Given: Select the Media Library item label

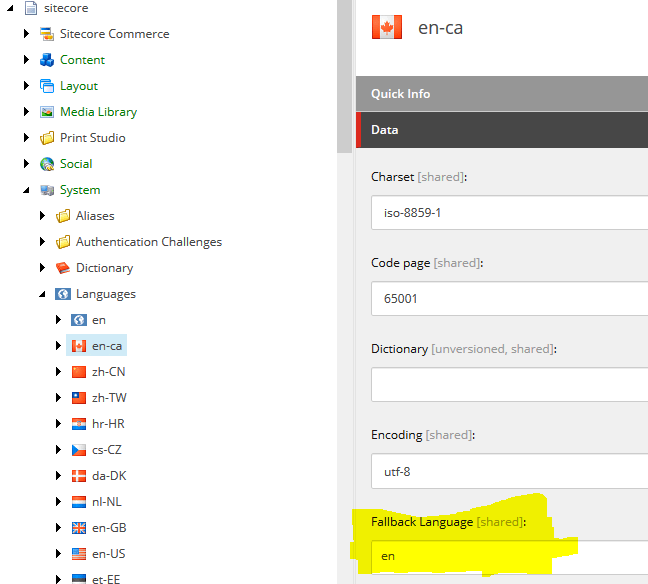Looking at the screenshot, I should (x=98, y=112).
